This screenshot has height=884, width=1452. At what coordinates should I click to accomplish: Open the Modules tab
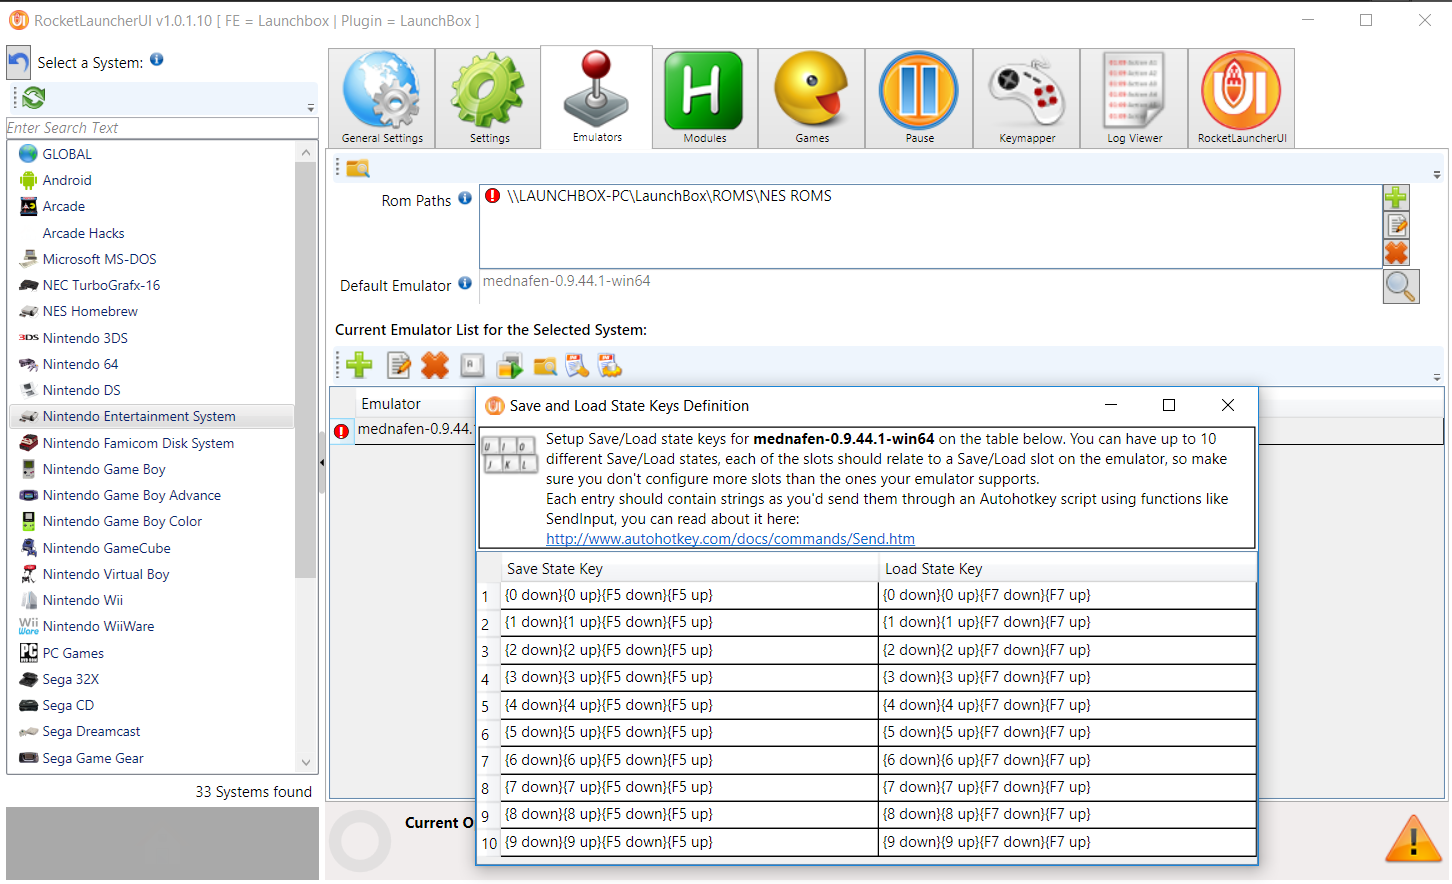(x=705, y=98)
